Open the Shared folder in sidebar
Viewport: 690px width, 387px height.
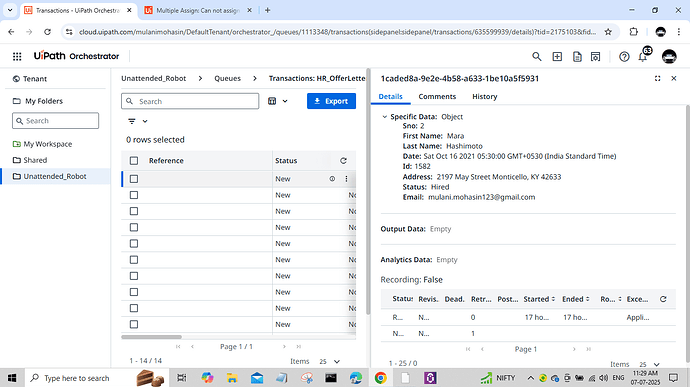click(x=35, y=160)
